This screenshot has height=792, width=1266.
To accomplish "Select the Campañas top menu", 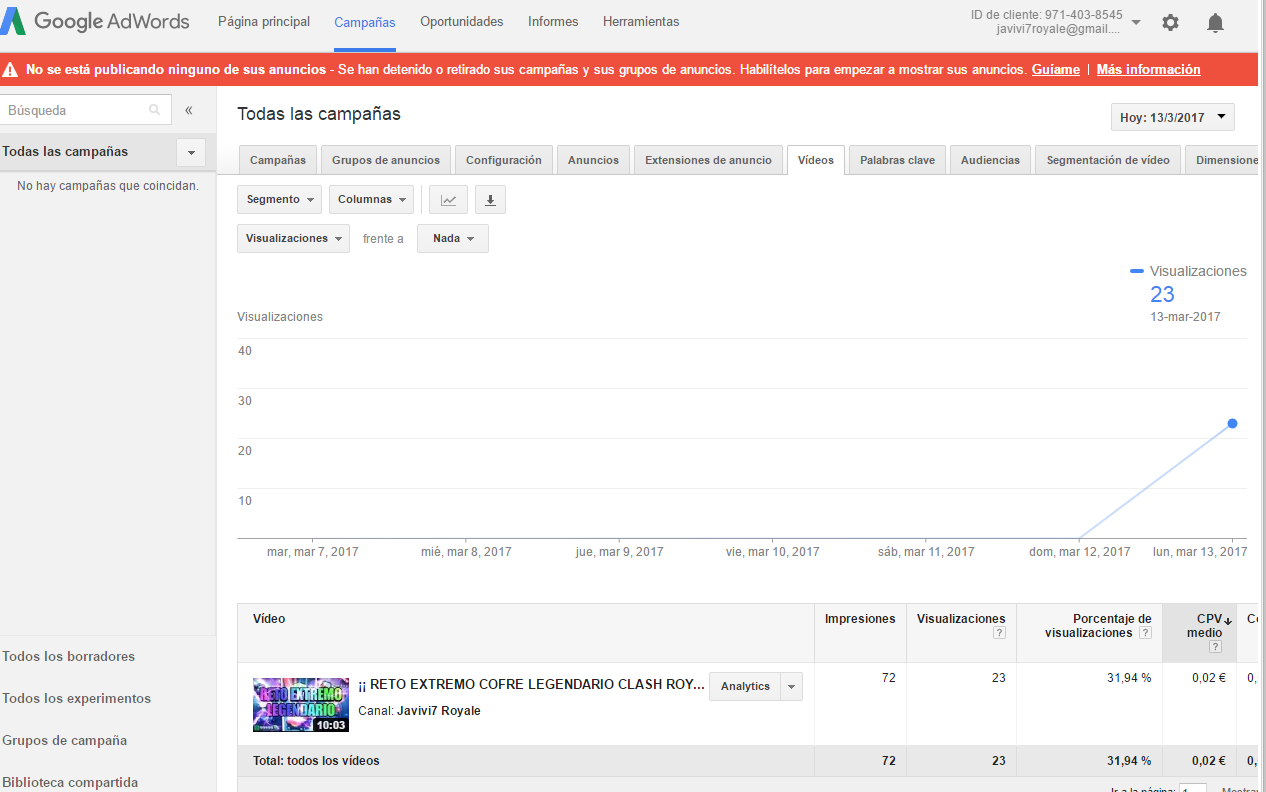I will [365, 22].
